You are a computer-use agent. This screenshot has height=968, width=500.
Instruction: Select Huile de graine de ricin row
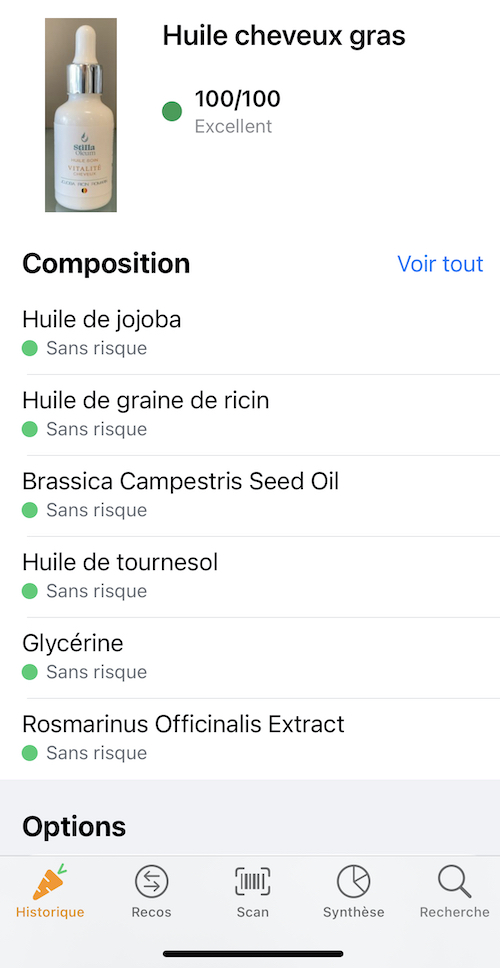[250, 415]
